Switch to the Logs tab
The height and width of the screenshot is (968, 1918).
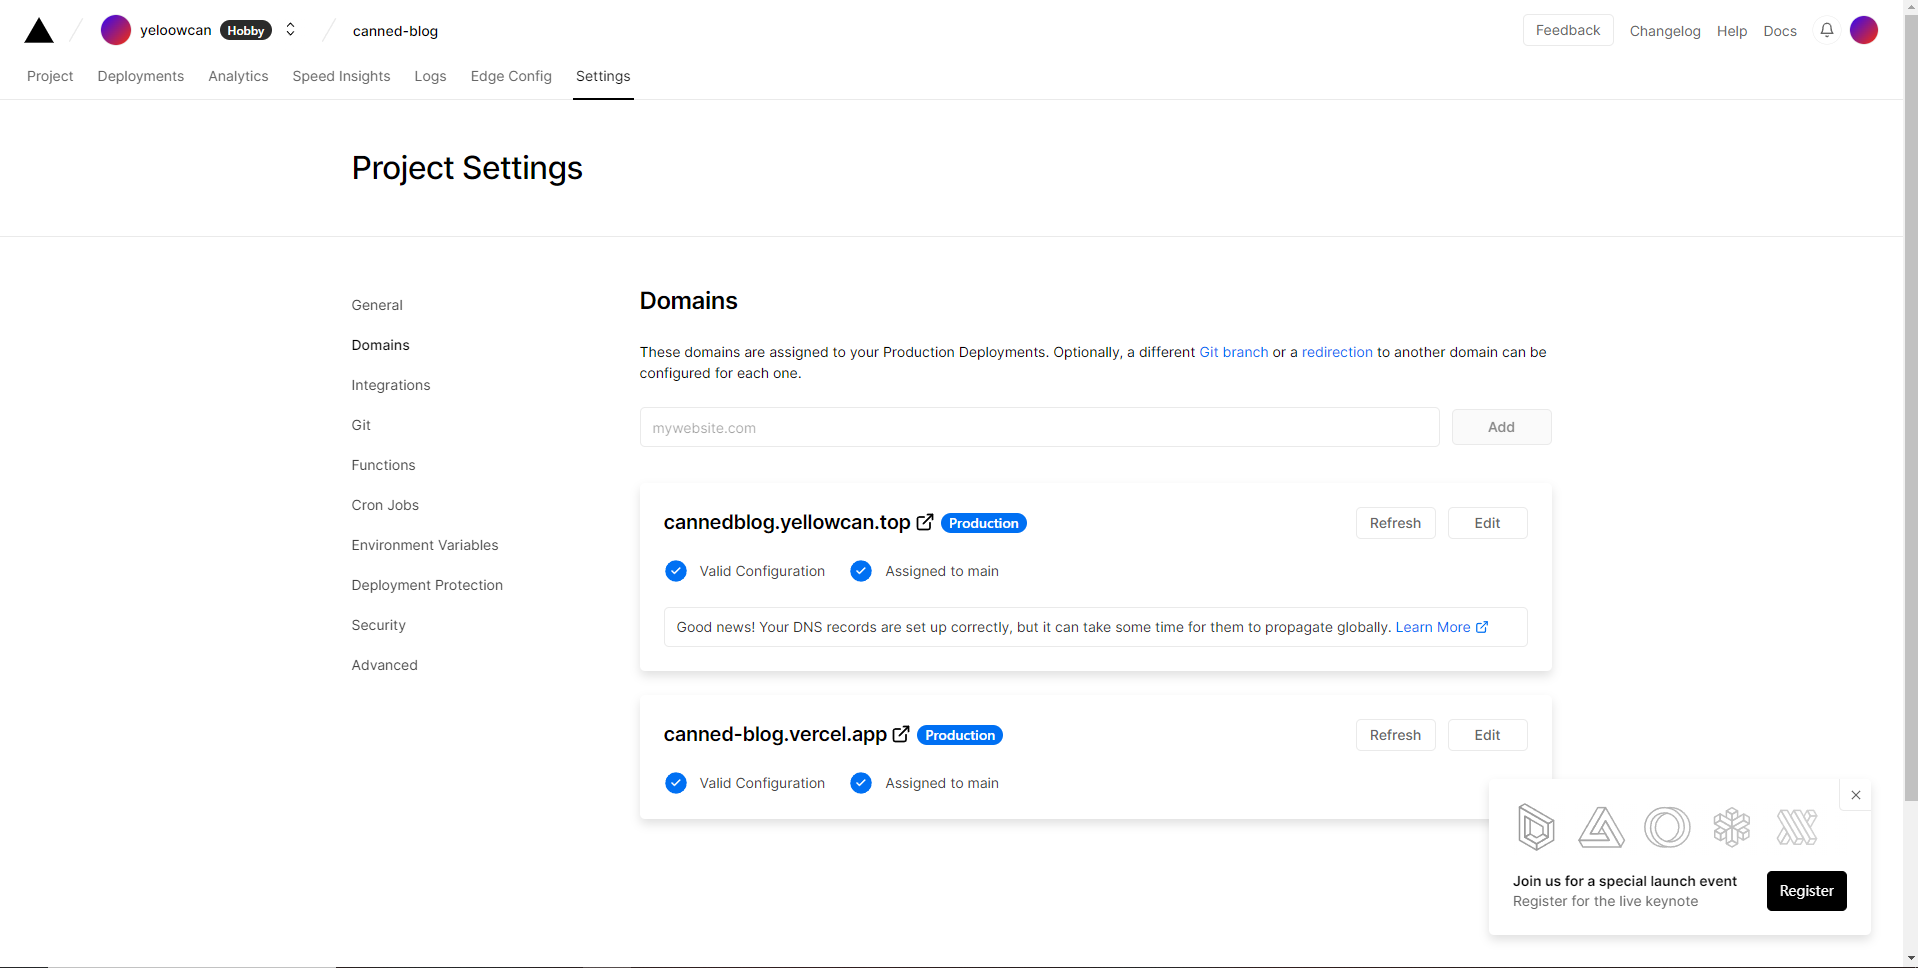pyautogui.click(x=430, y=76)
